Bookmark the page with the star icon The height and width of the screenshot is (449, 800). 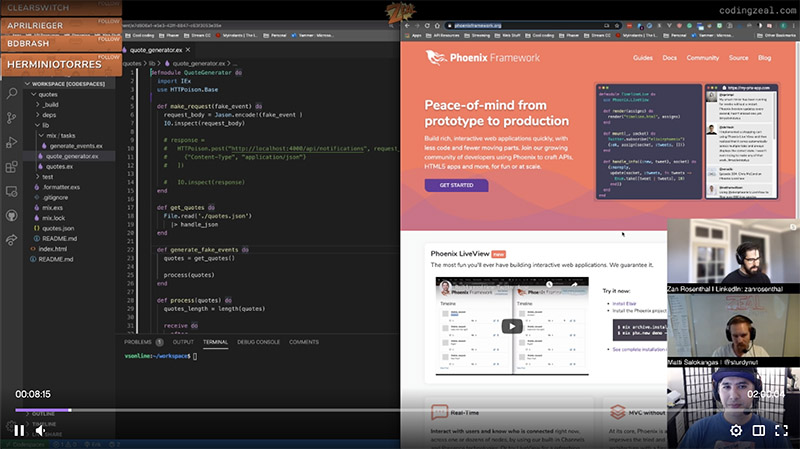(617, 25)
